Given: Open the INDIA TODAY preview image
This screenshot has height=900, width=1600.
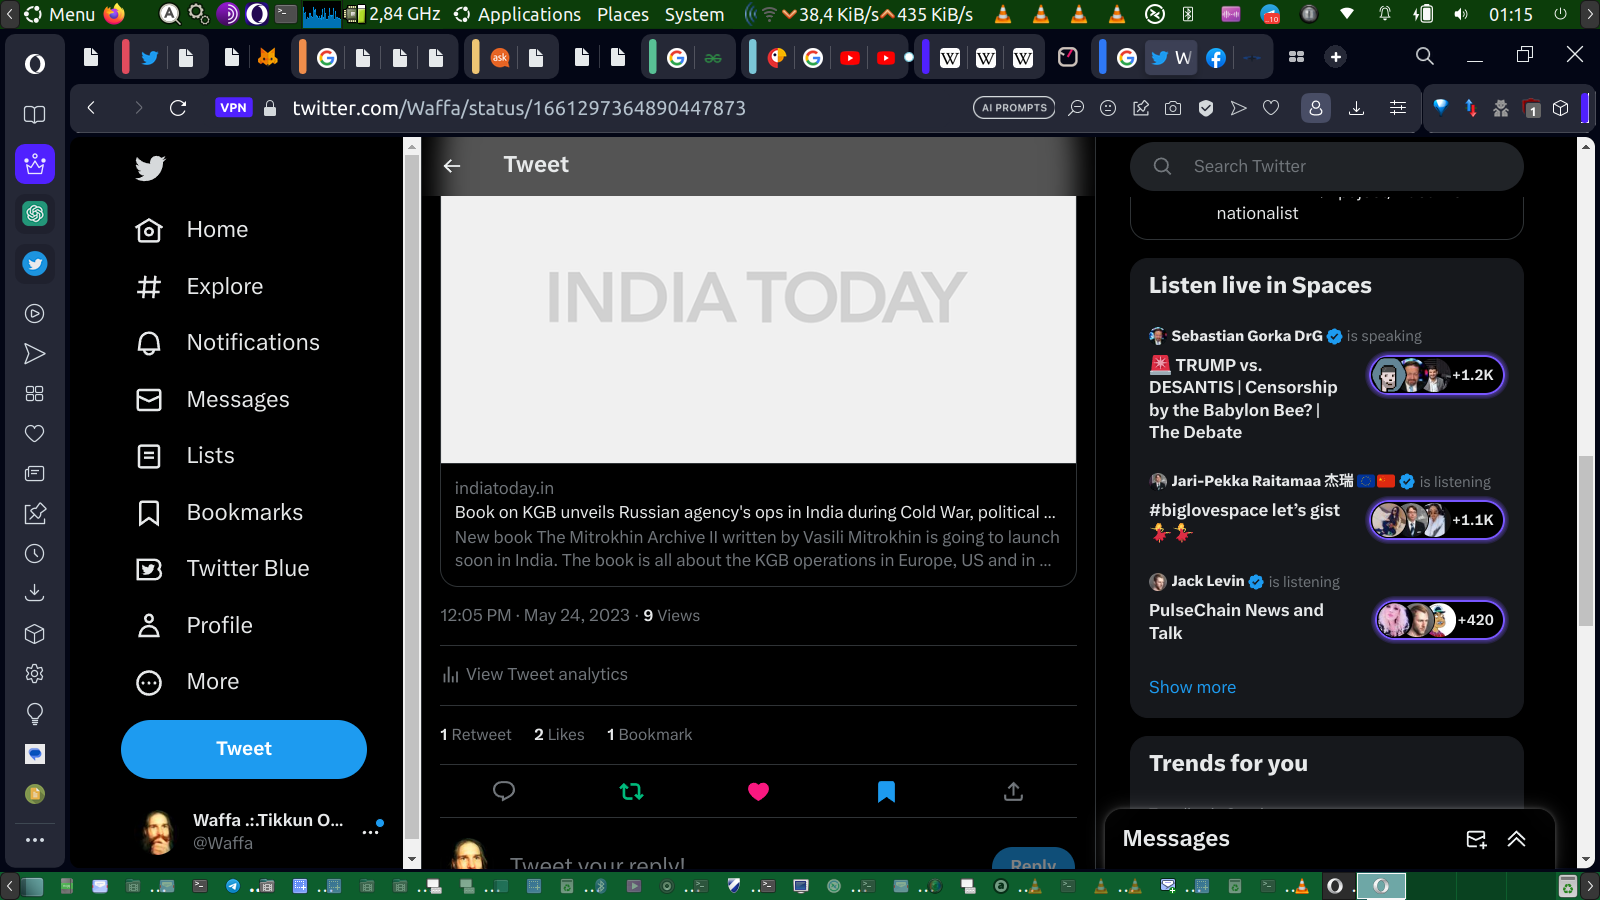Looking at the screenshot, I should [758, 329].
